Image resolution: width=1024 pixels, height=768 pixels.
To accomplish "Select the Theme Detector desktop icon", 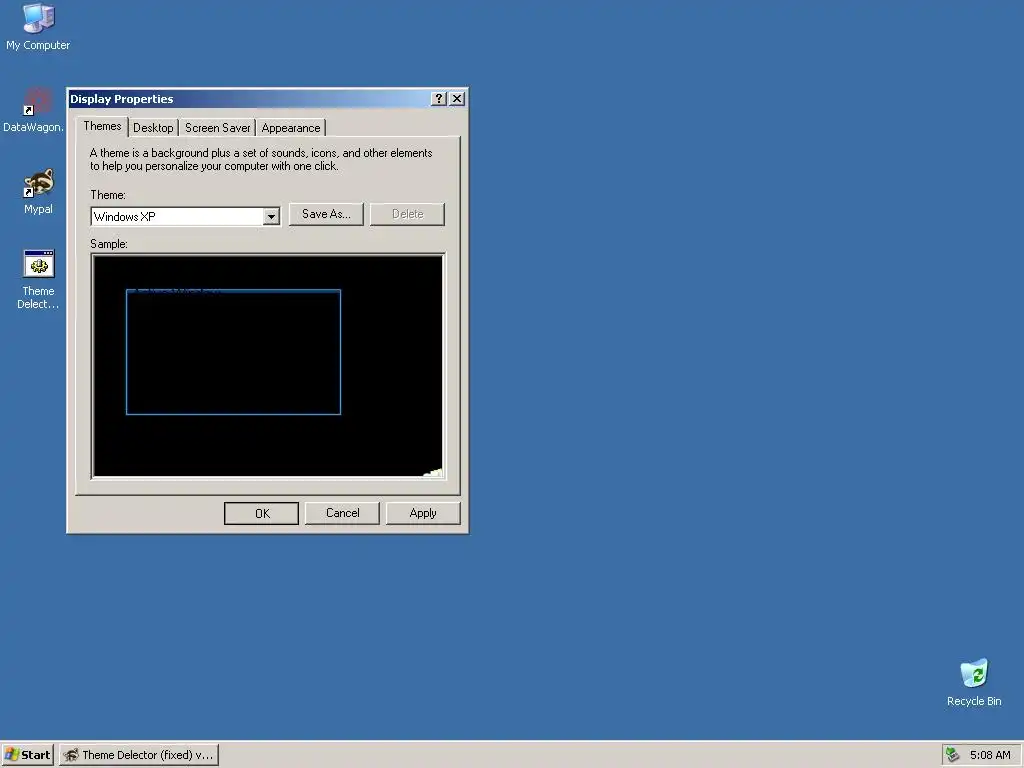I will point(38,279).
